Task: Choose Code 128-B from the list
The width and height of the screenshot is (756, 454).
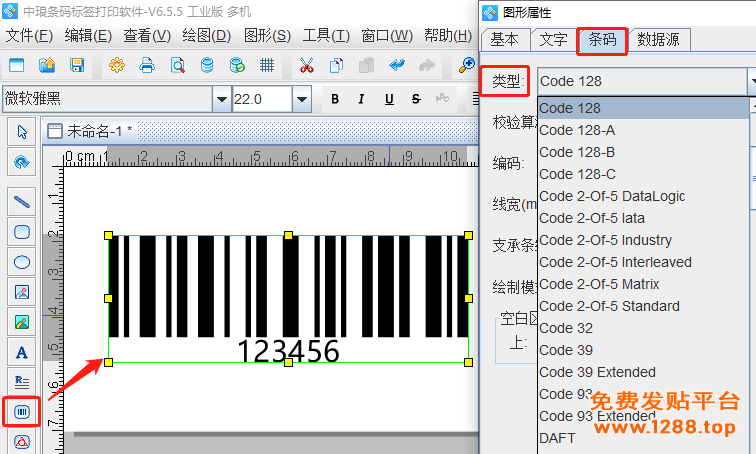Action: (x=644, y=152)
